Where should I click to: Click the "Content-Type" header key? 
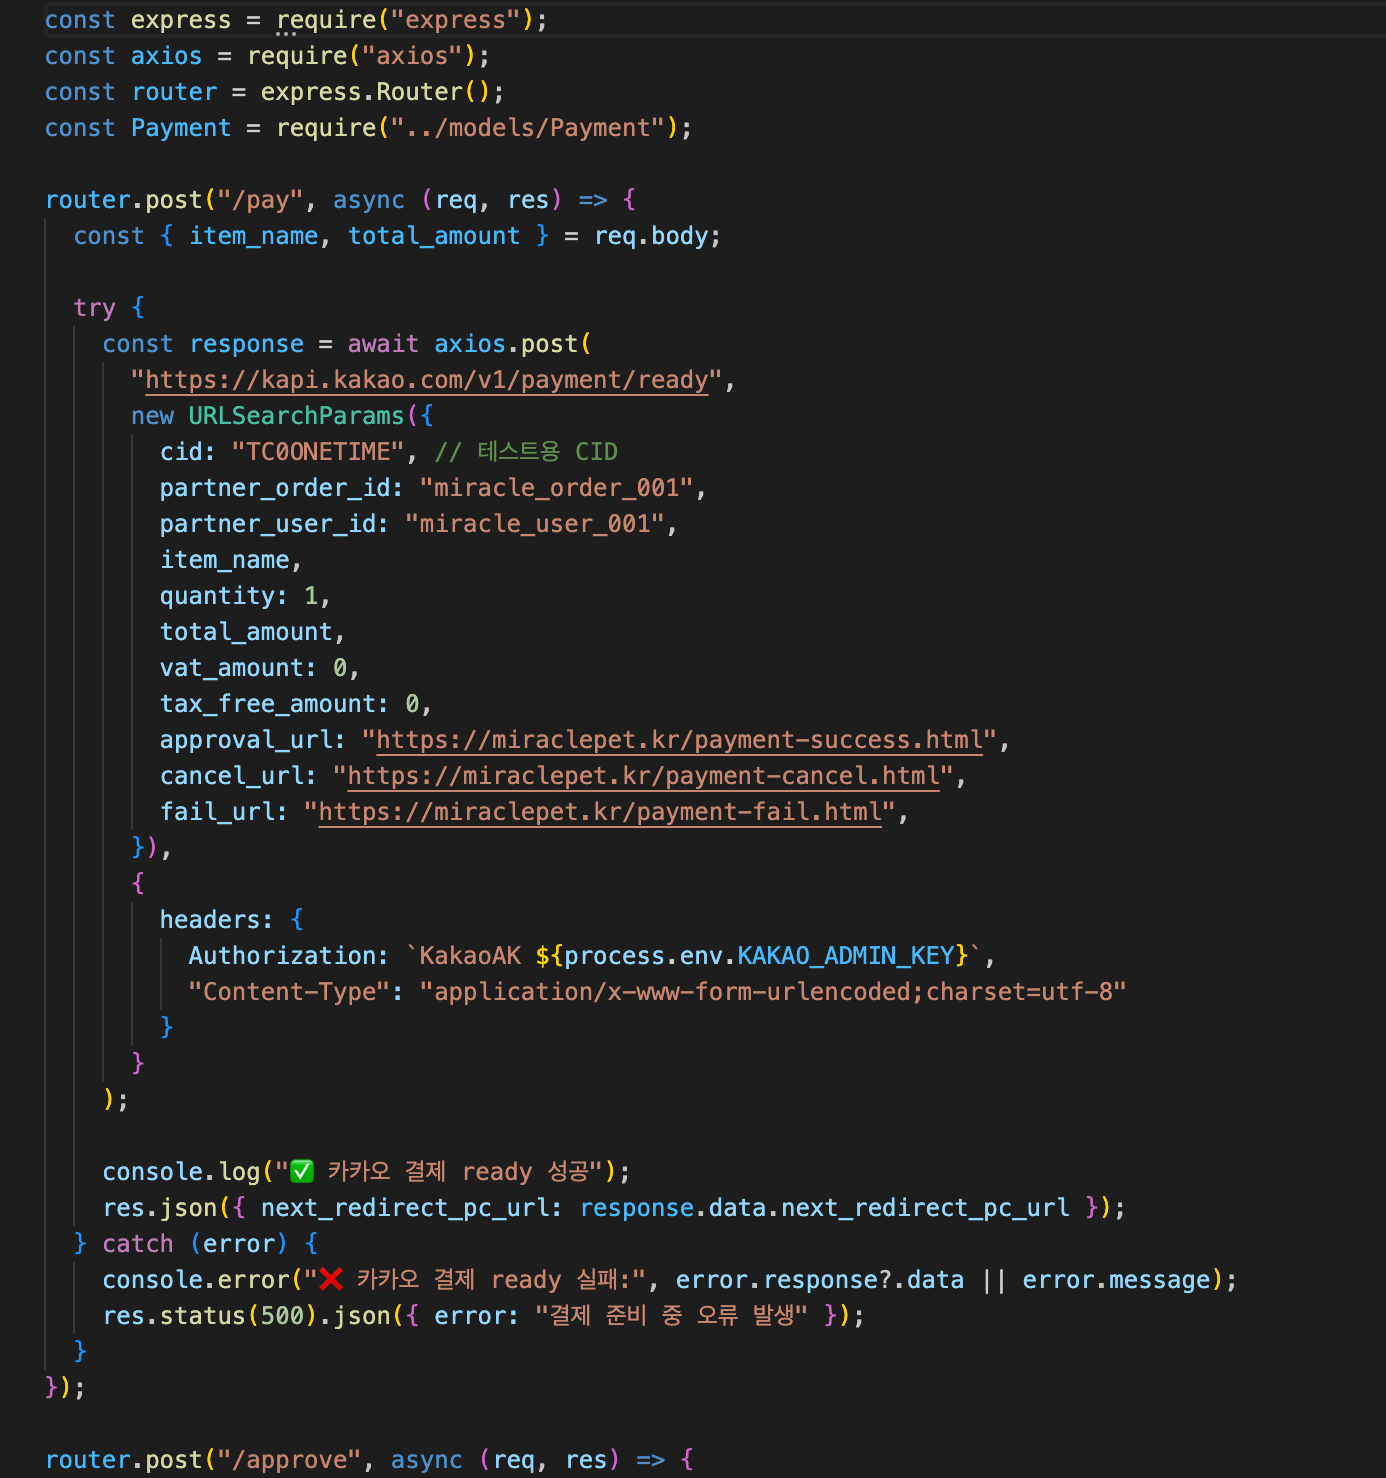point(289,992)
